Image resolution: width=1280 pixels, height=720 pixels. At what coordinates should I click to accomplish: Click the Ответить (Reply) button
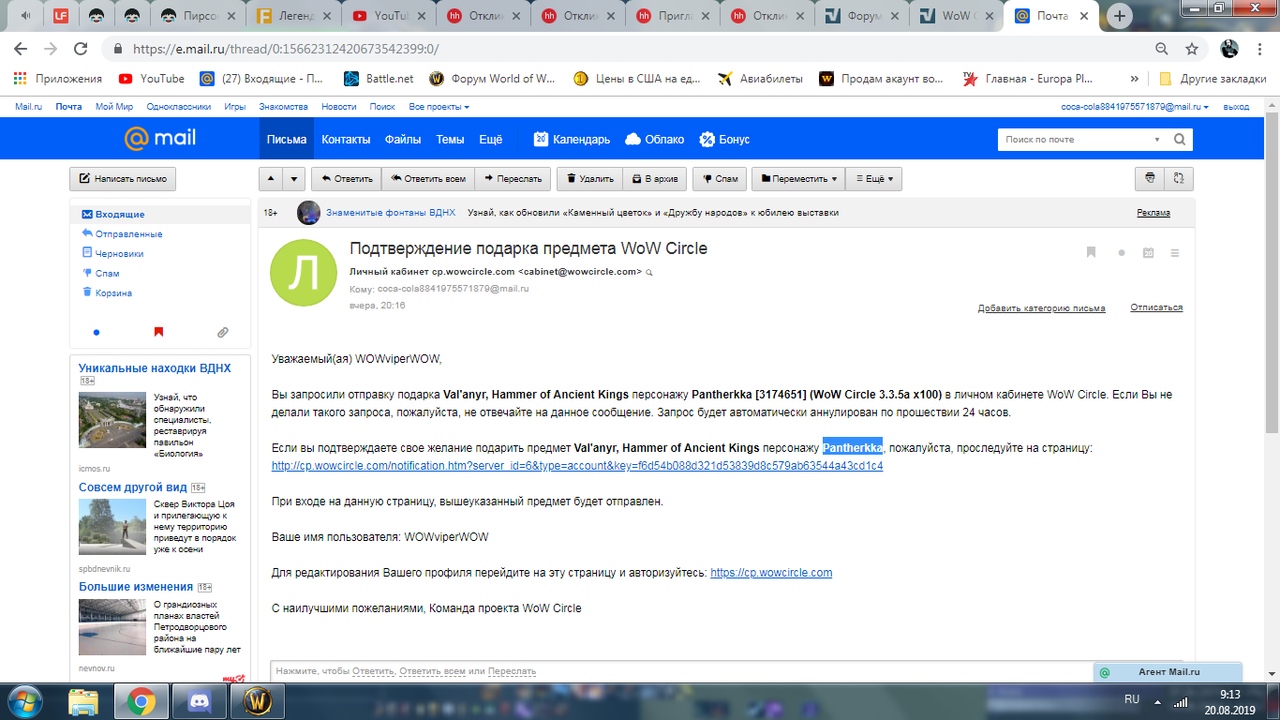pos(345,179)
